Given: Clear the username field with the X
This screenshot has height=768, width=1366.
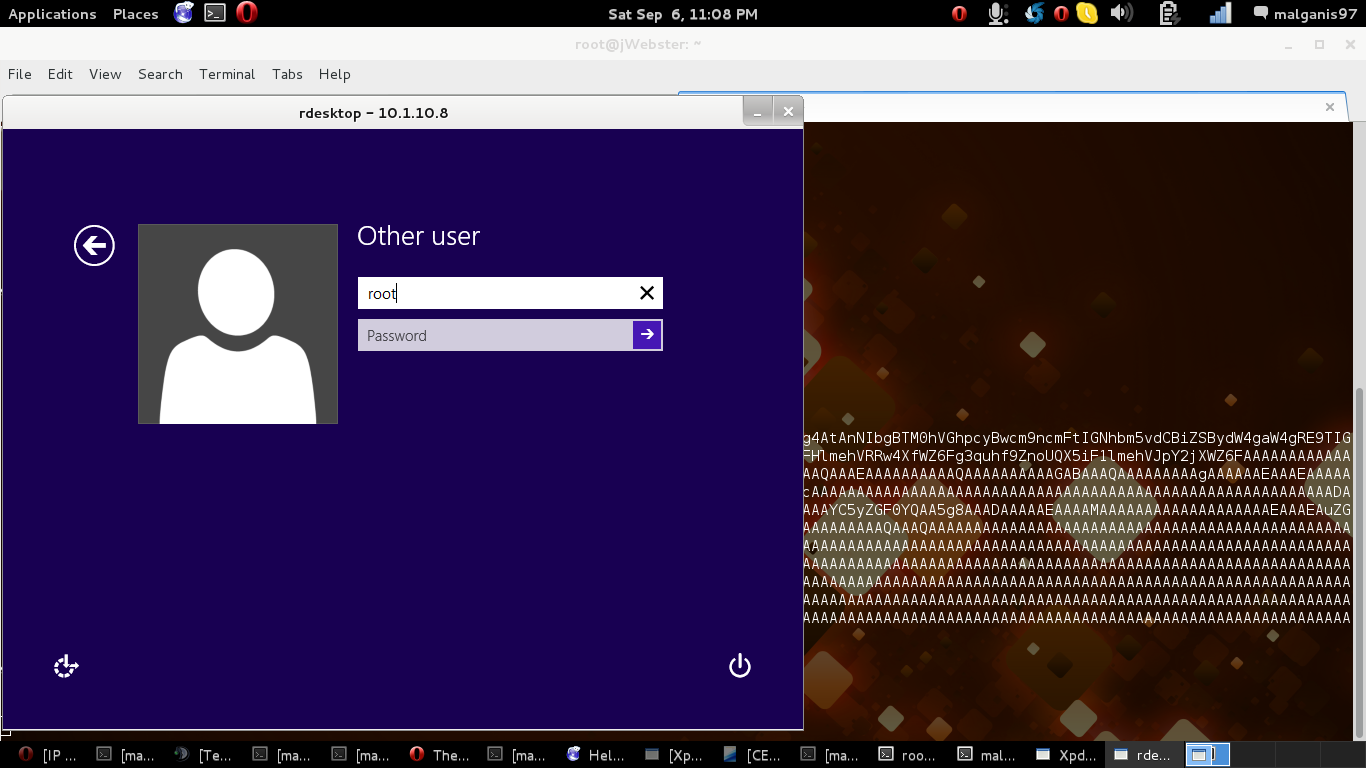Looking at the screenshot, I should [647, 293].
